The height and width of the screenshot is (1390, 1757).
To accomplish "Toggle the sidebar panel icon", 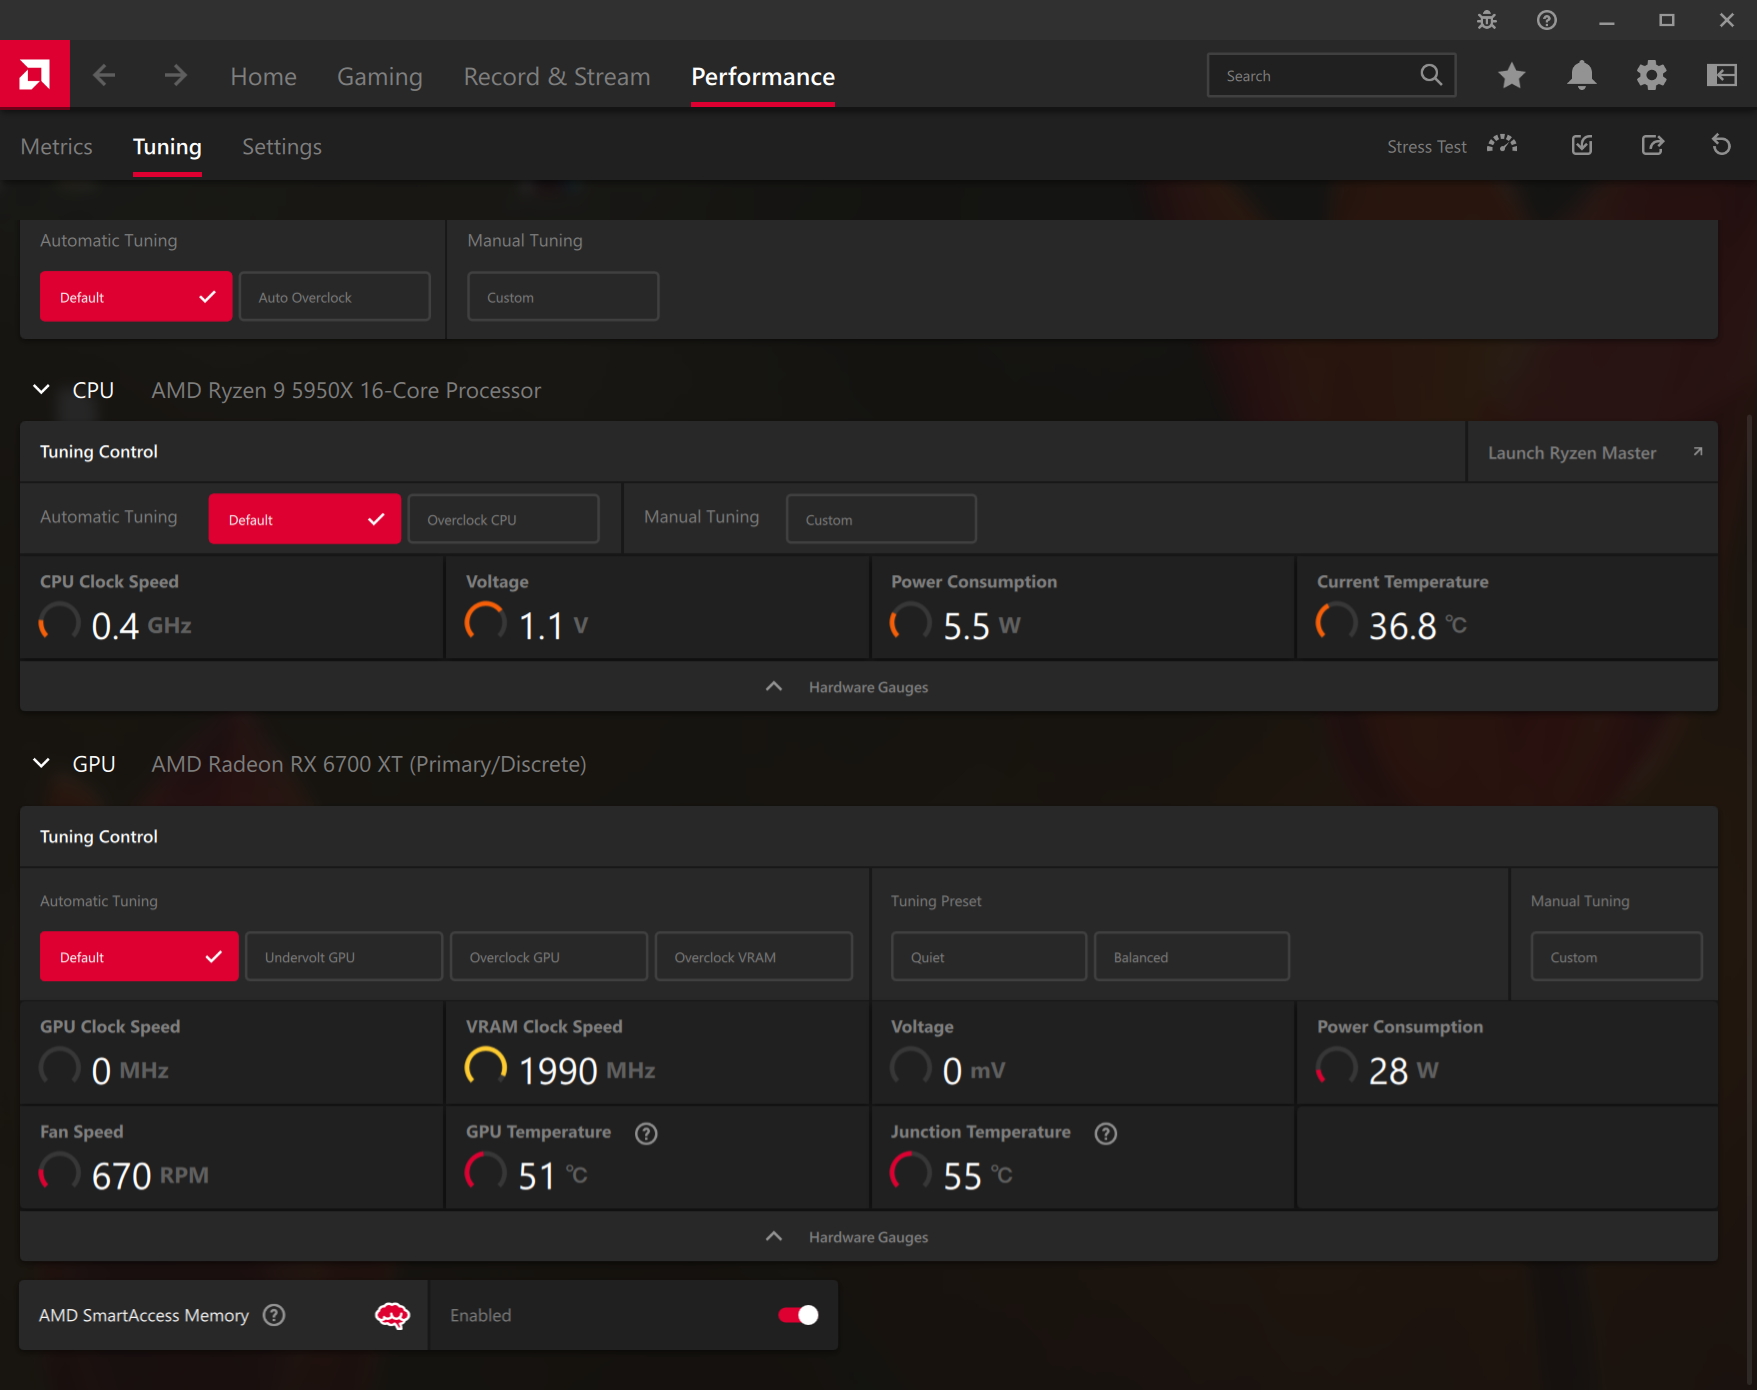I will click(1721, 75).
